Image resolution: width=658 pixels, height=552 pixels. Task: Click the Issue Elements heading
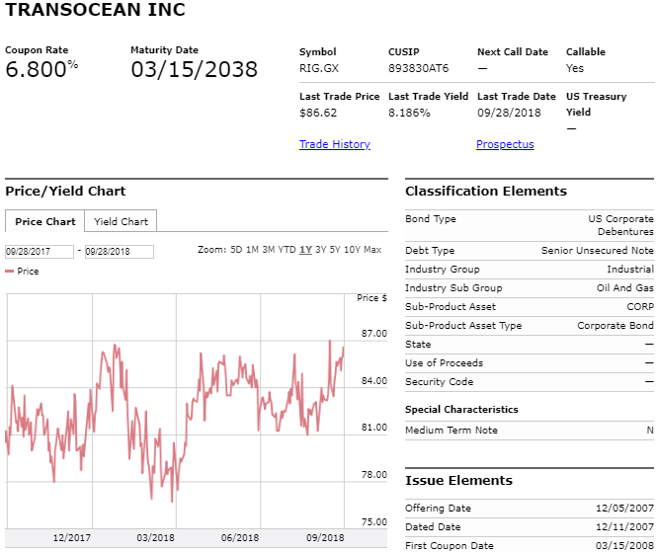pyautogui.click(x=459, y=480)
